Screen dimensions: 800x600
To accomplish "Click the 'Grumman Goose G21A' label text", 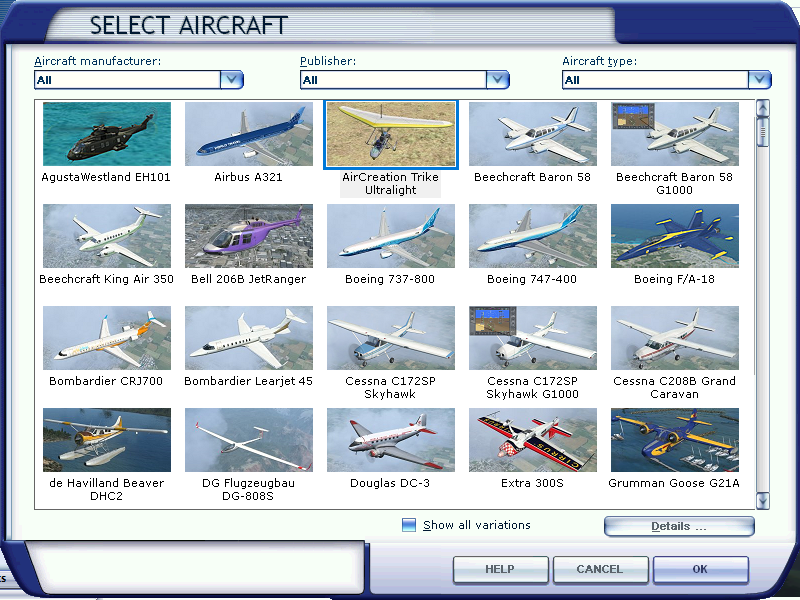I will (x=674, y=483).
